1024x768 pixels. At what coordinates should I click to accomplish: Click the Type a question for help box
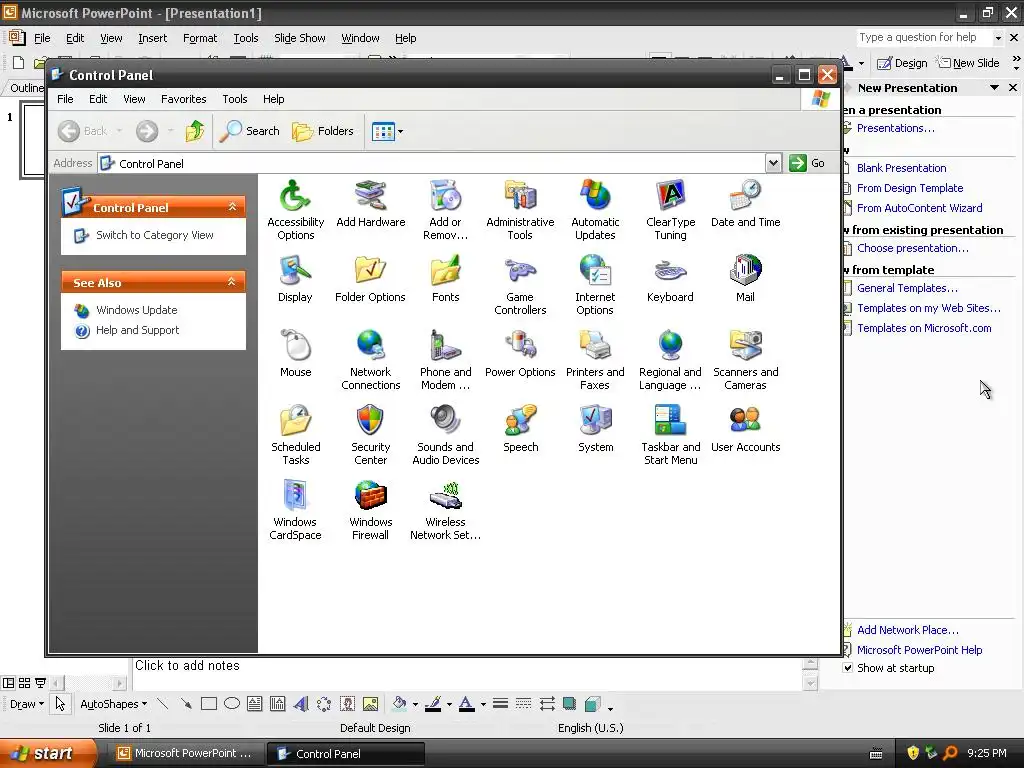[x=925, y=38]
